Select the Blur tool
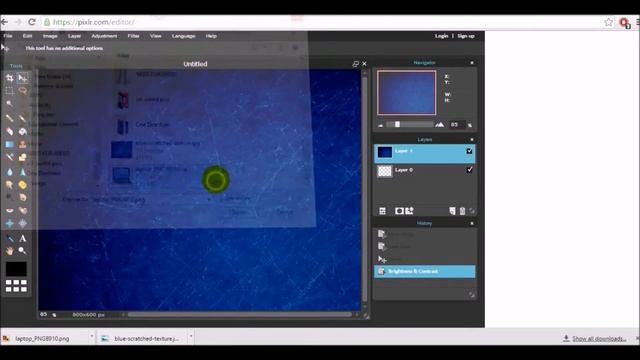This screenshot has width=640, height=360. [10, 172]
